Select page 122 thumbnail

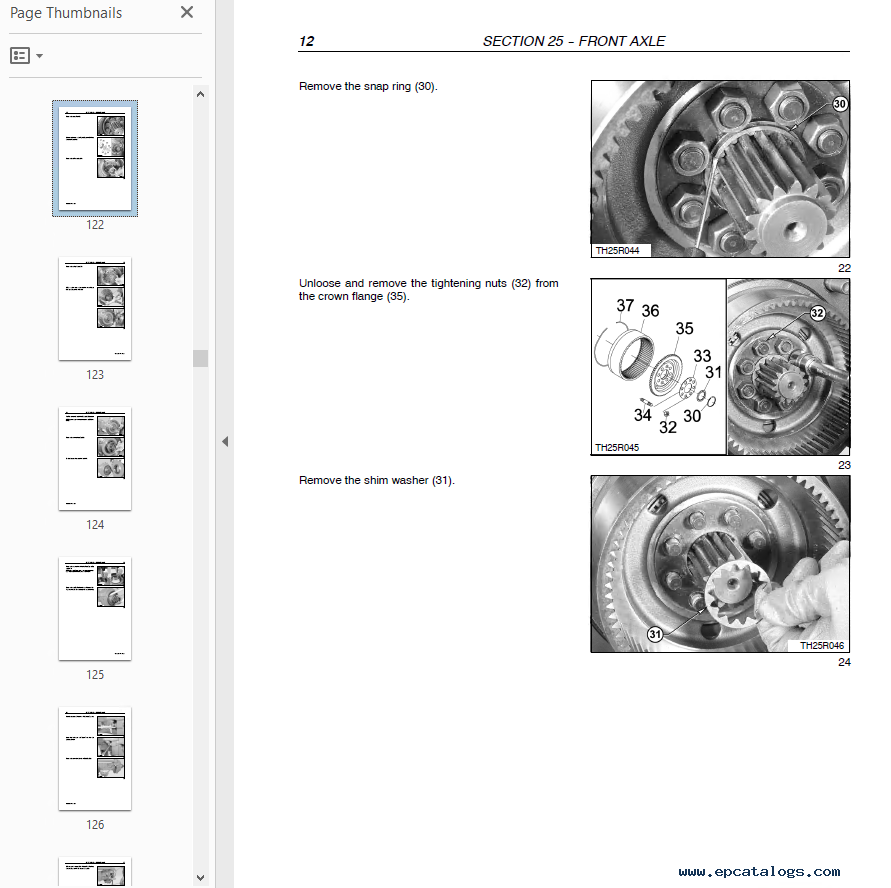click(95, 159)
